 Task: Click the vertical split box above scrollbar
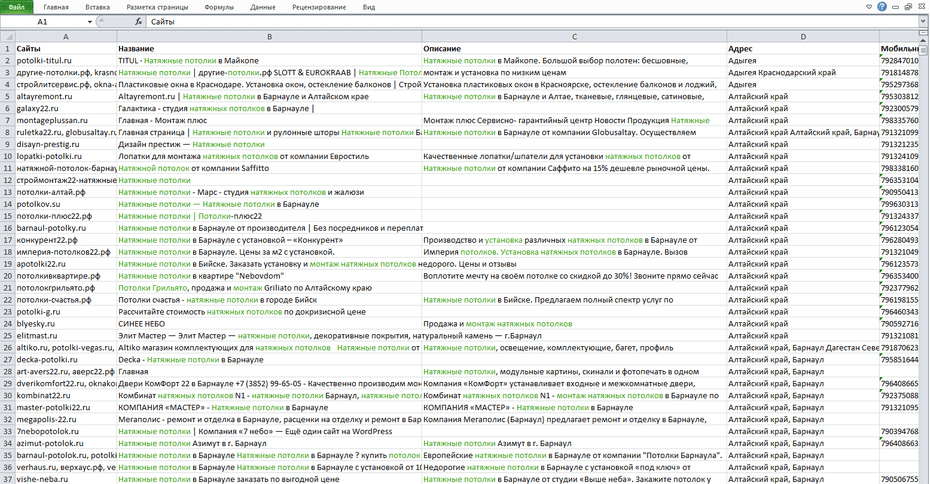[923, 34]
